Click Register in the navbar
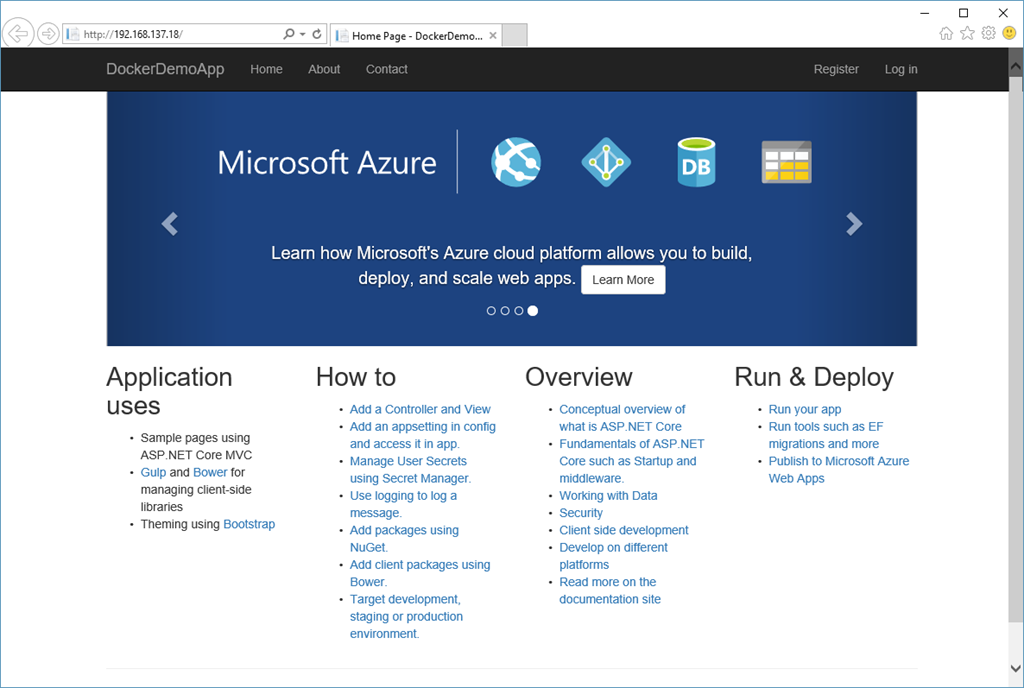The image size is (1024, 688). point(836,69)
